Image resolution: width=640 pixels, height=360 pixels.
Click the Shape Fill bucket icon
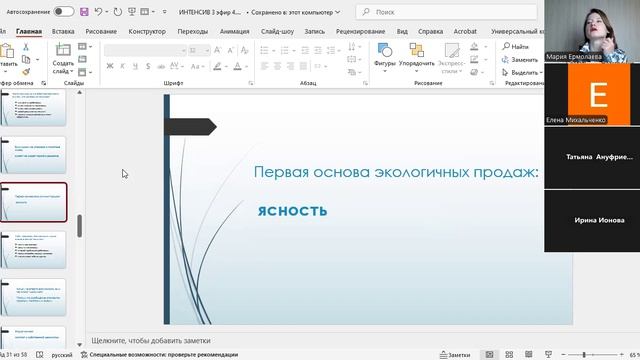tap(474, 47)
